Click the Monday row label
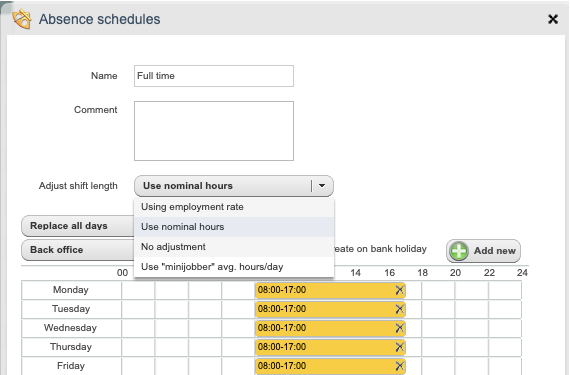Image resolution: width=570 pixels, height=375 pixels. (71, 290)
